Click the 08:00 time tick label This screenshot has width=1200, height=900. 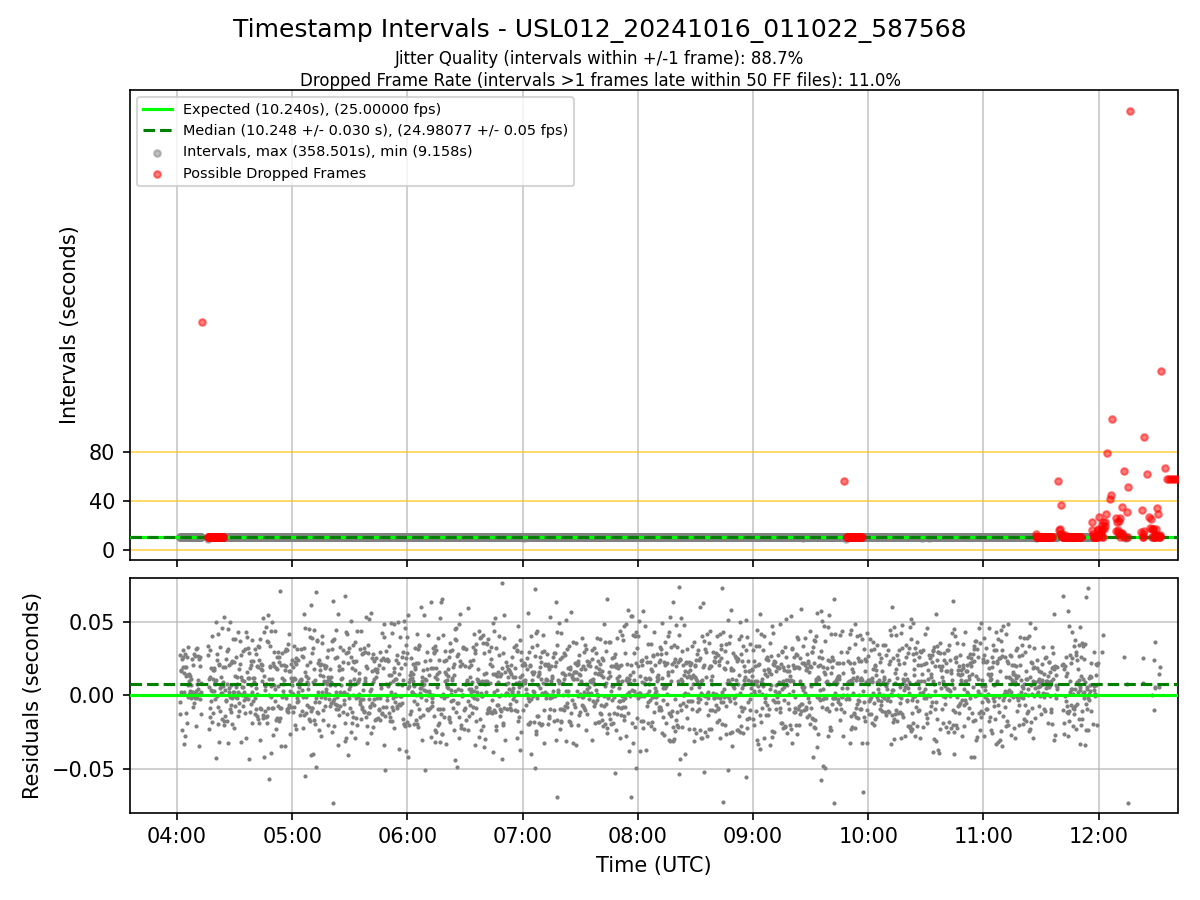click(x=638, y=834)
